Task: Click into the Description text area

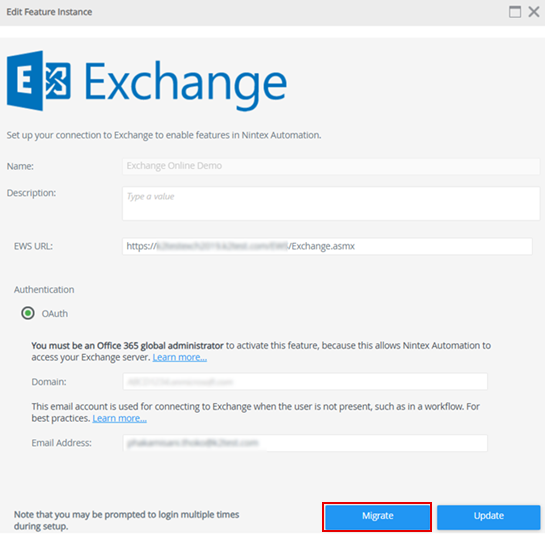Action: [x=331, y=203]
